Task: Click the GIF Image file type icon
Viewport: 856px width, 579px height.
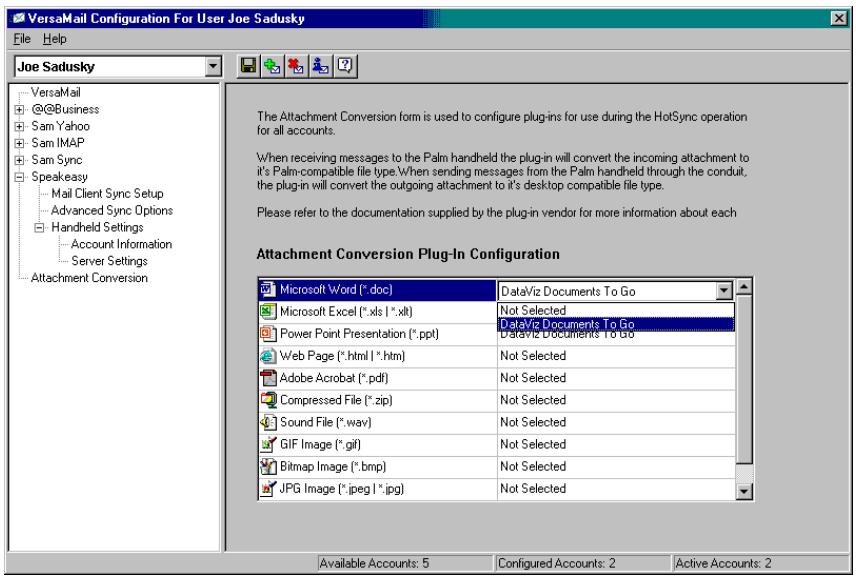Action: coord(268,444)
